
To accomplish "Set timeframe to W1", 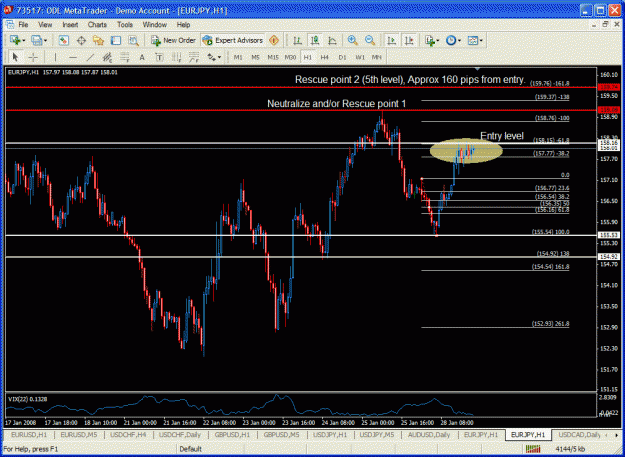I will point(360,57).
